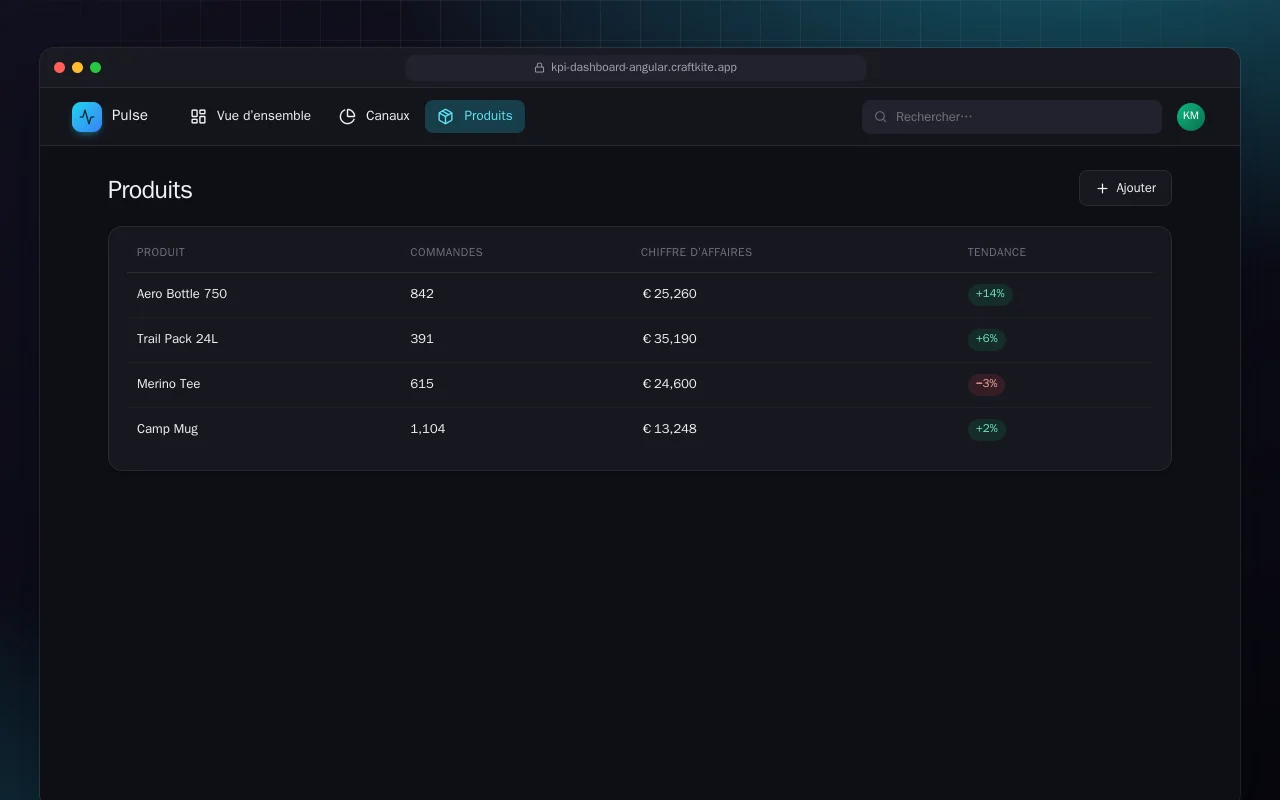Click the plus icon on Ajouter

(1102, 188)
